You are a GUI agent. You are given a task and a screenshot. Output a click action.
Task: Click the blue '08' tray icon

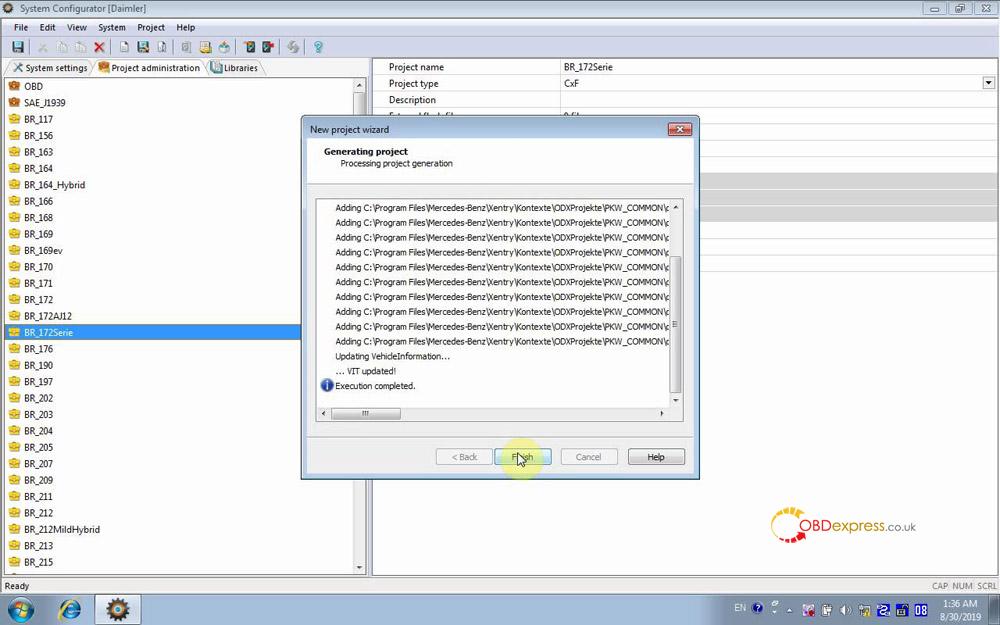tap(921, 610)
